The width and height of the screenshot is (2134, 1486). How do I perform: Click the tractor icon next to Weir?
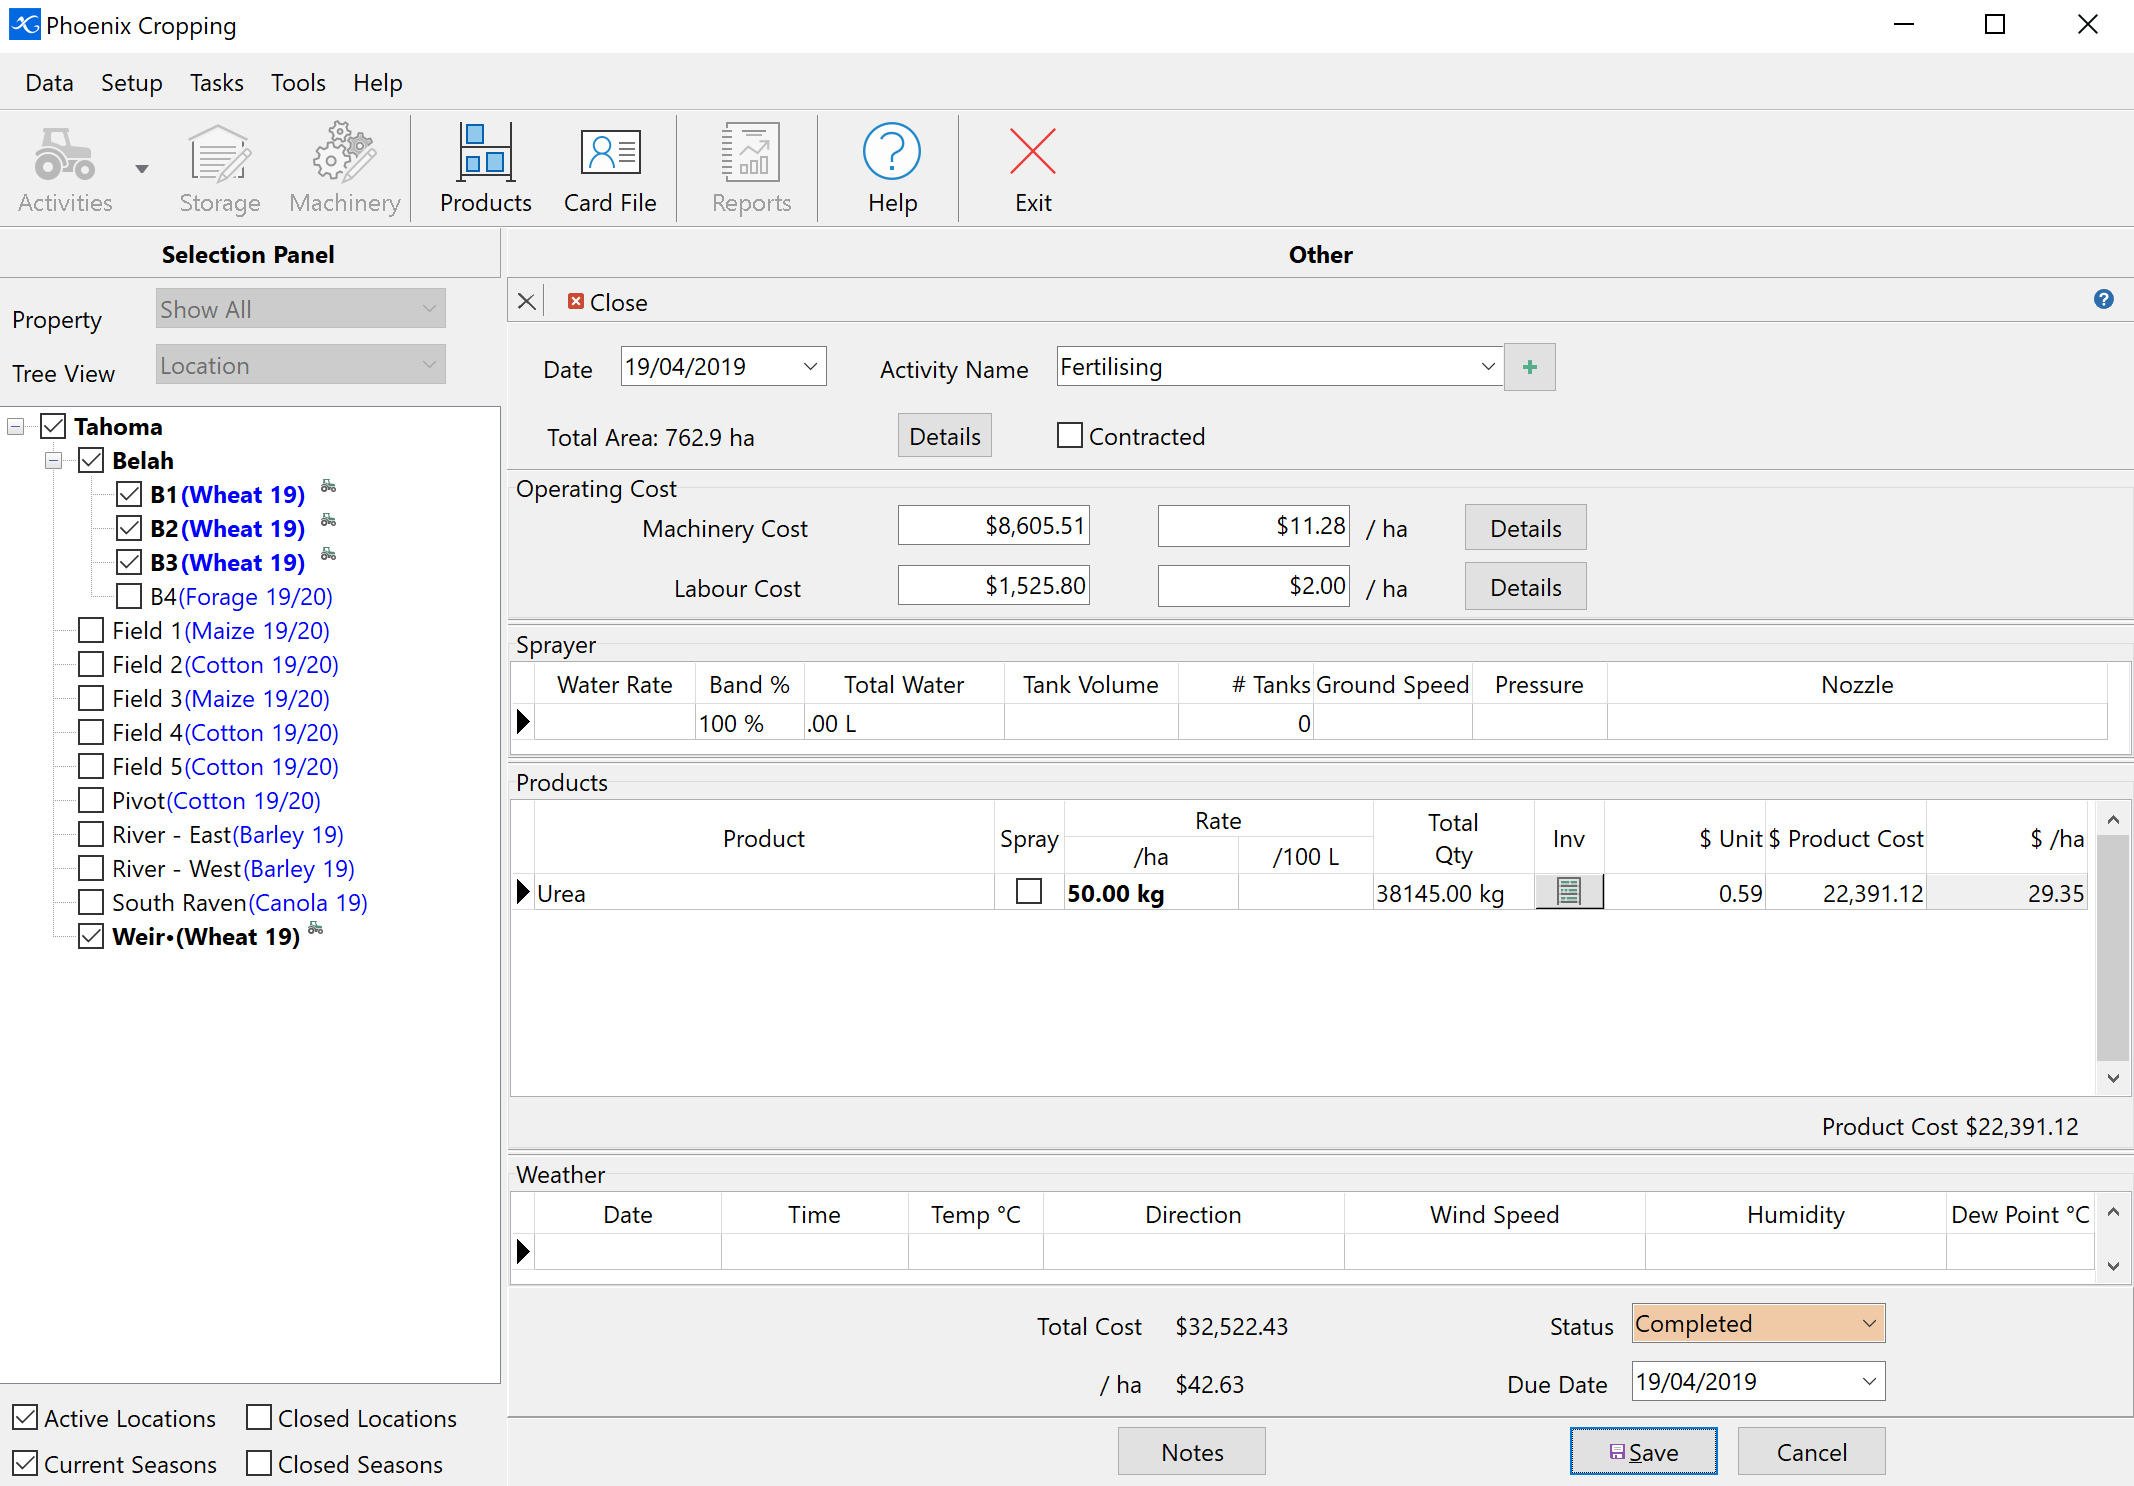315,929
